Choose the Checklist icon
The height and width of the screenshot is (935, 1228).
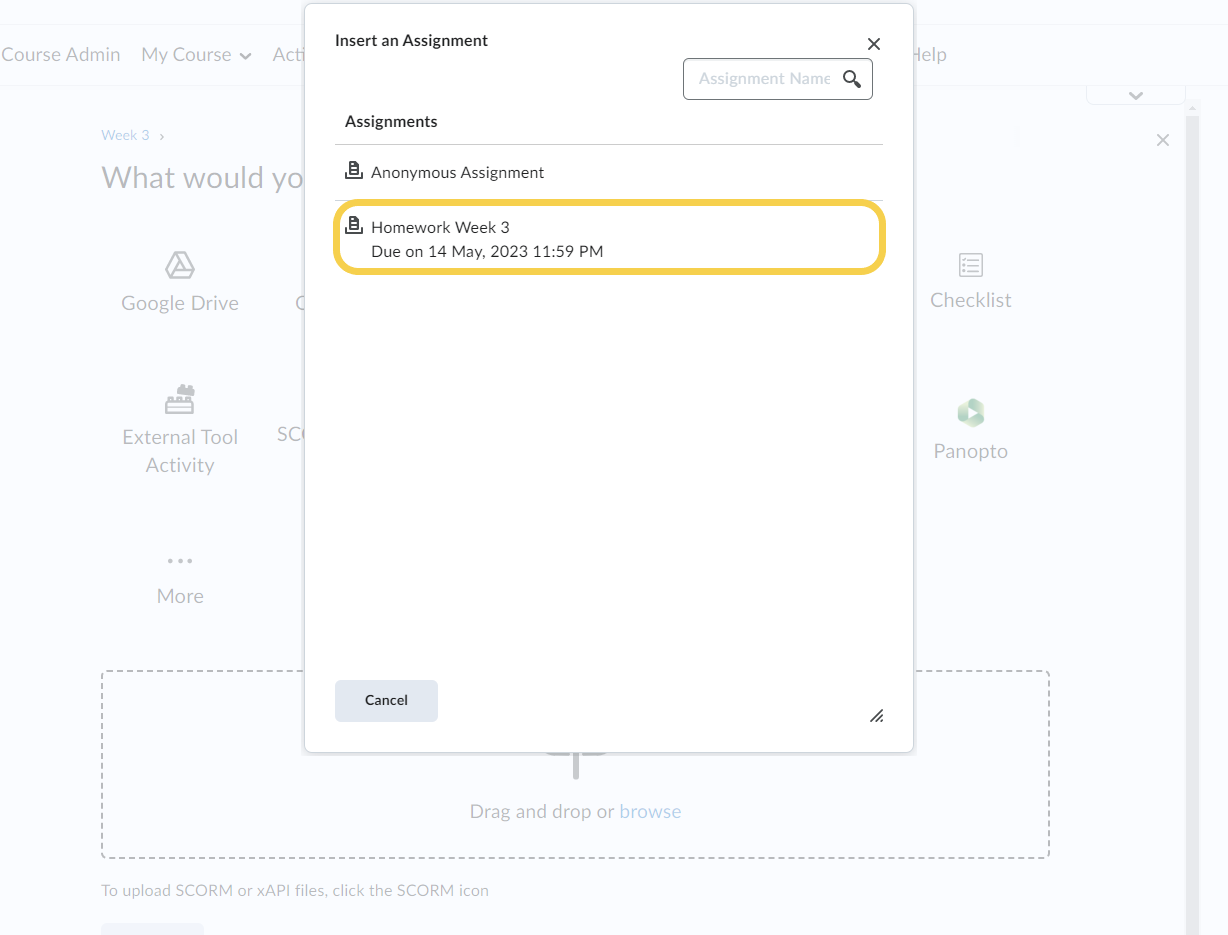[x=970, y=265]
